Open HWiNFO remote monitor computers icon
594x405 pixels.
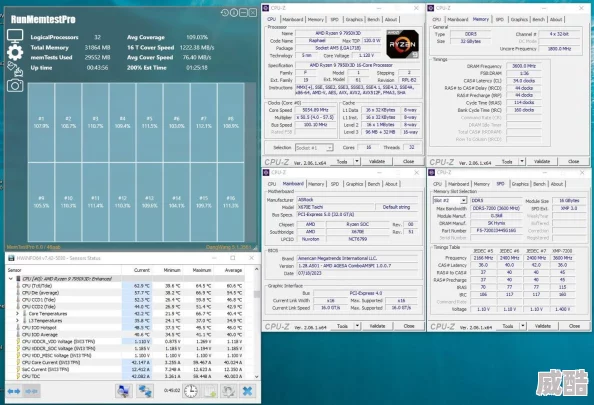(123, 391)
